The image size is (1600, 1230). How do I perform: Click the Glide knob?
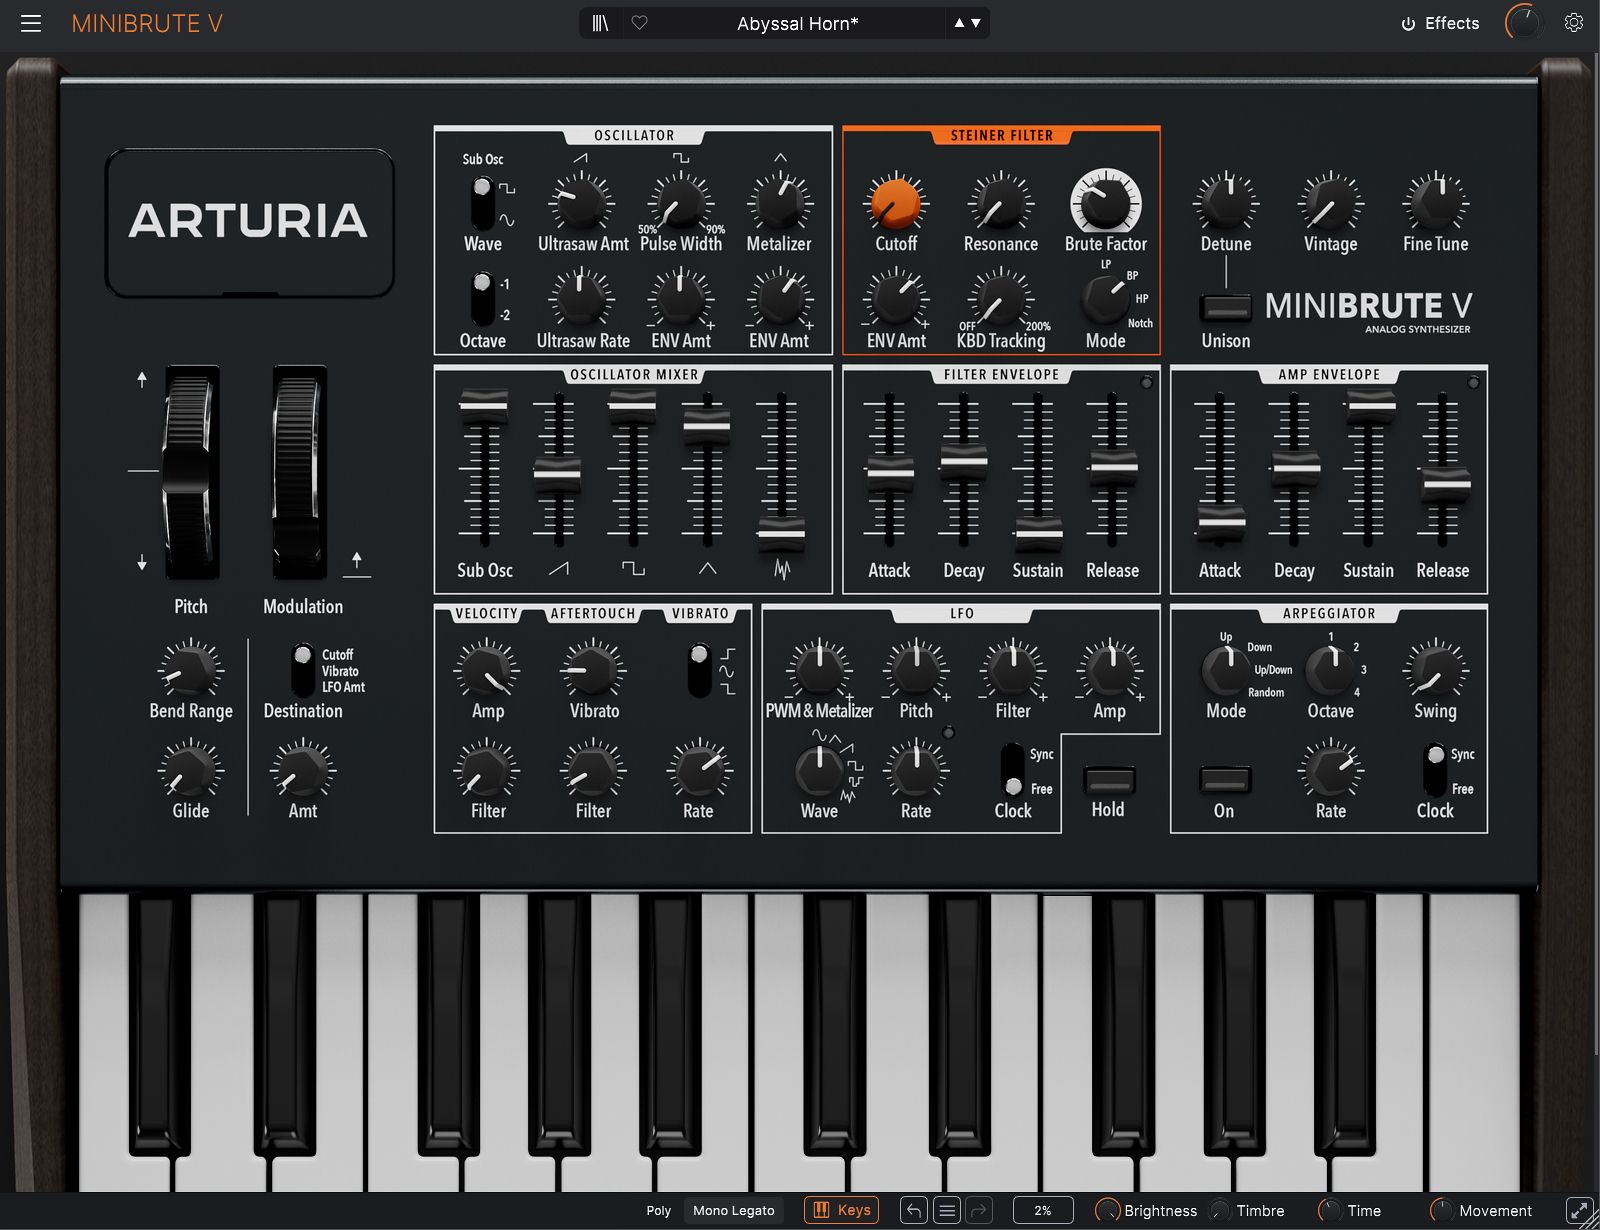[x=190, y=770]
